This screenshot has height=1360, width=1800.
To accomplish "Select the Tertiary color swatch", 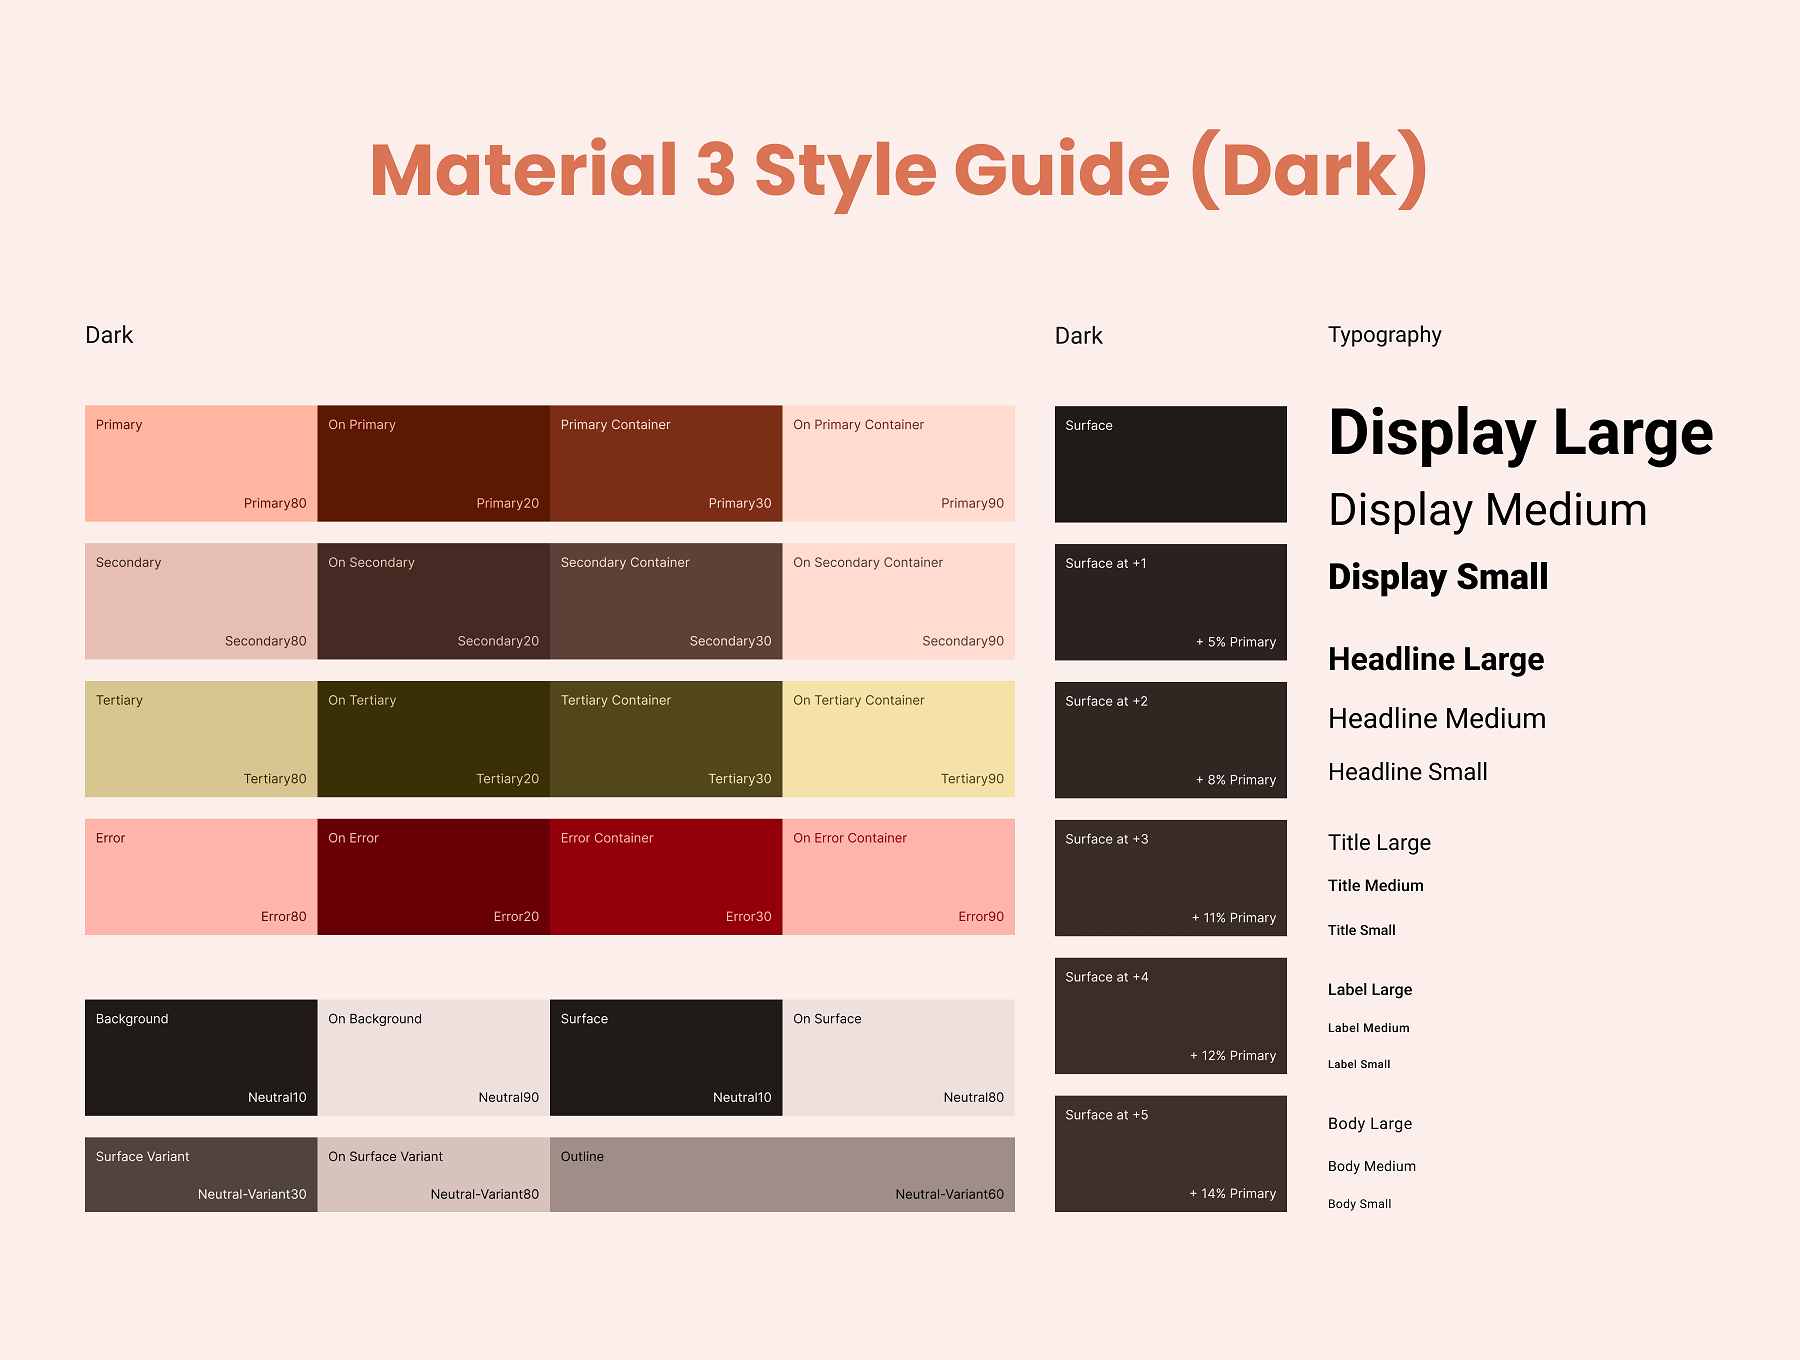I will (200, 739).
